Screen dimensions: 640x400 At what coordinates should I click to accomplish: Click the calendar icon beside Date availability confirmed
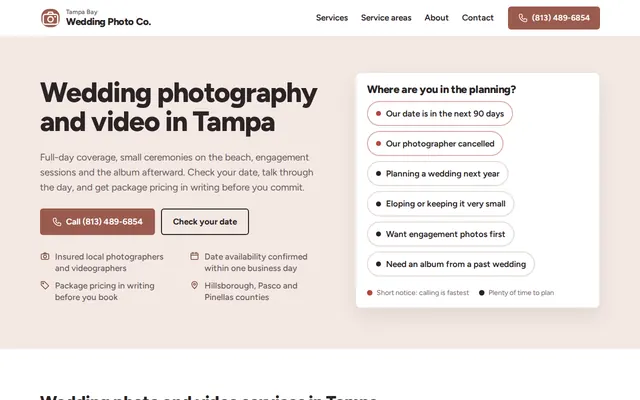pos(194,256)
